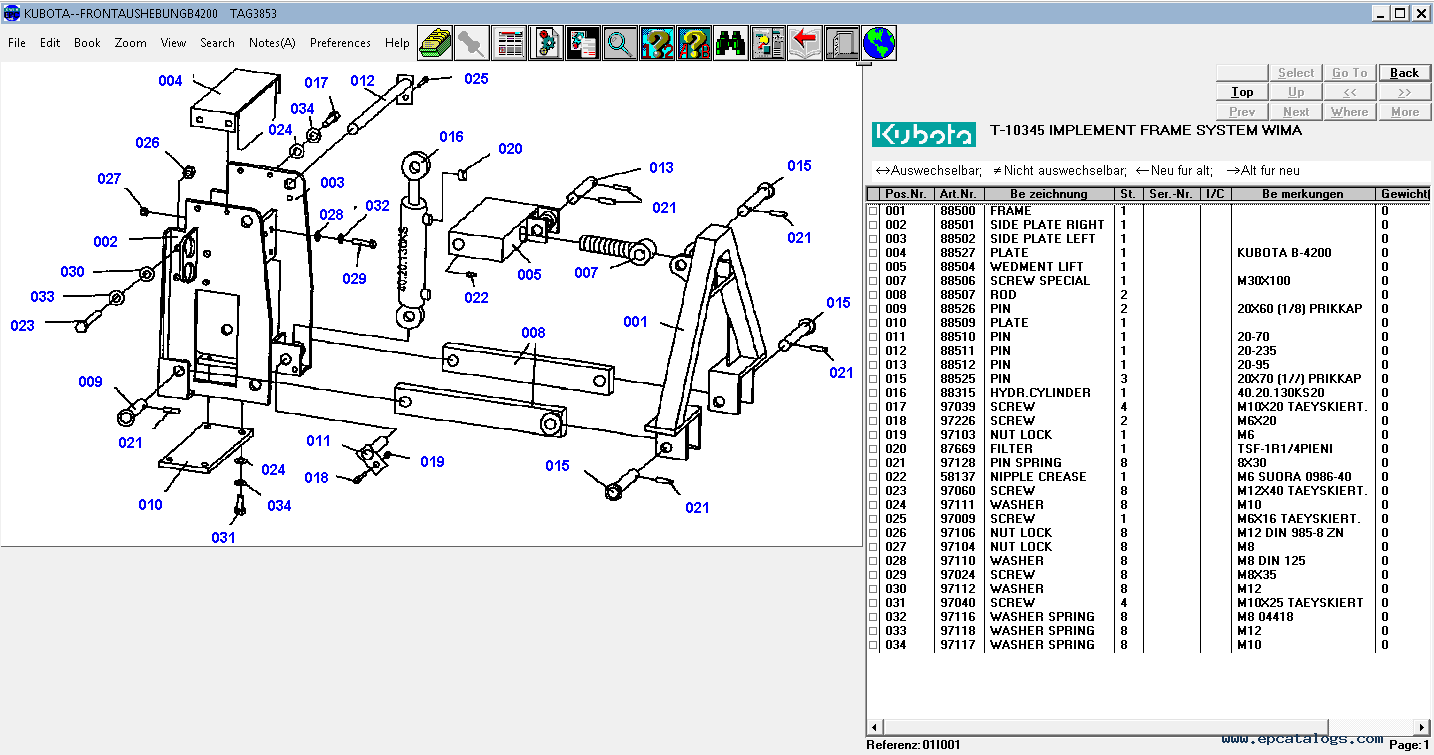Click the picture-and-text view icon
This screenshot has width=1434, height=755.
(582, 43)
